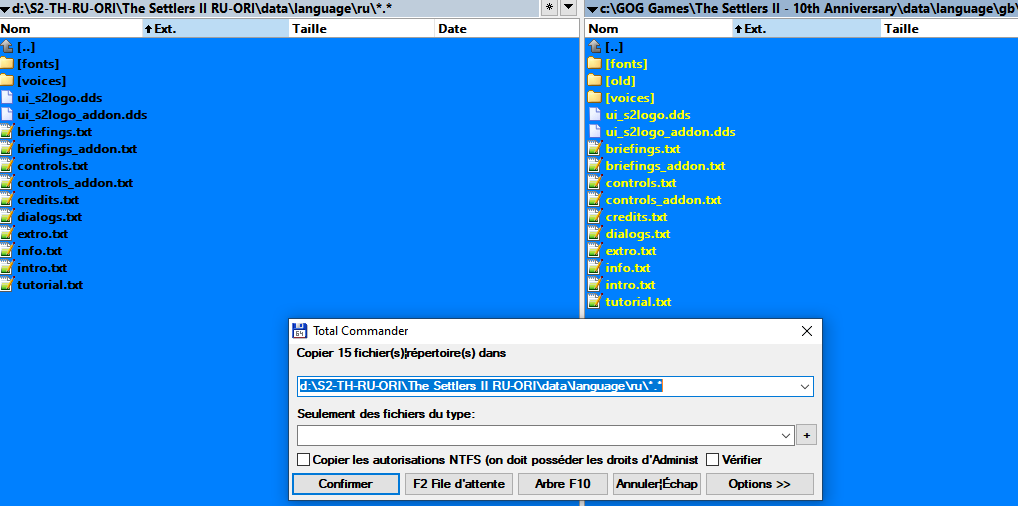Select controls_addon.txt in left panel
The height and width of the screenshot is (506, 1018).
tap(75, 183)
